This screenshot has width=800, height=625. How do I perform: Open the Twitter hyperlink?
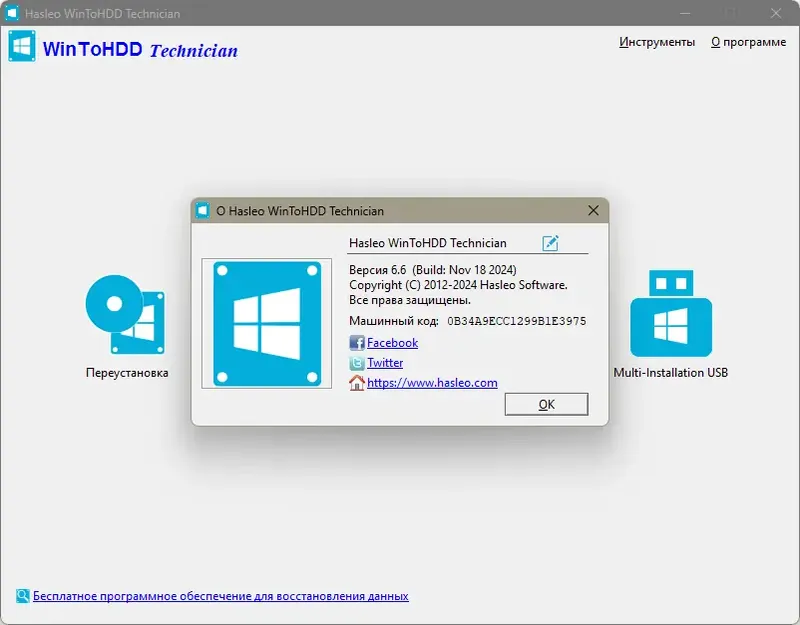tap(386, 363)
